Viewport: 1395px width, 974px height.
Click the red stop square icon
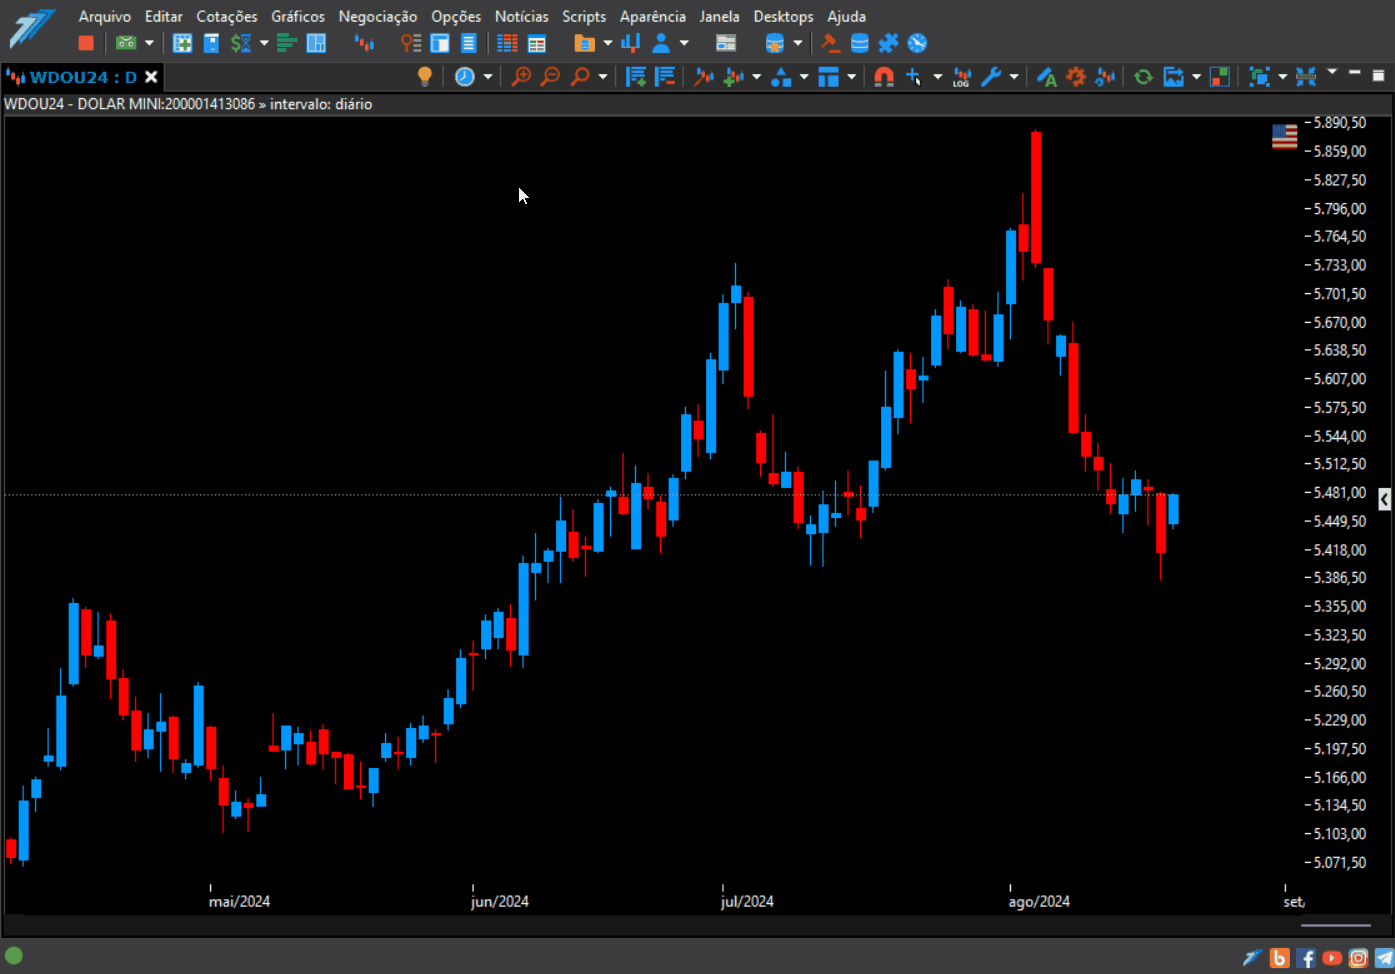[x=86, y=43]
